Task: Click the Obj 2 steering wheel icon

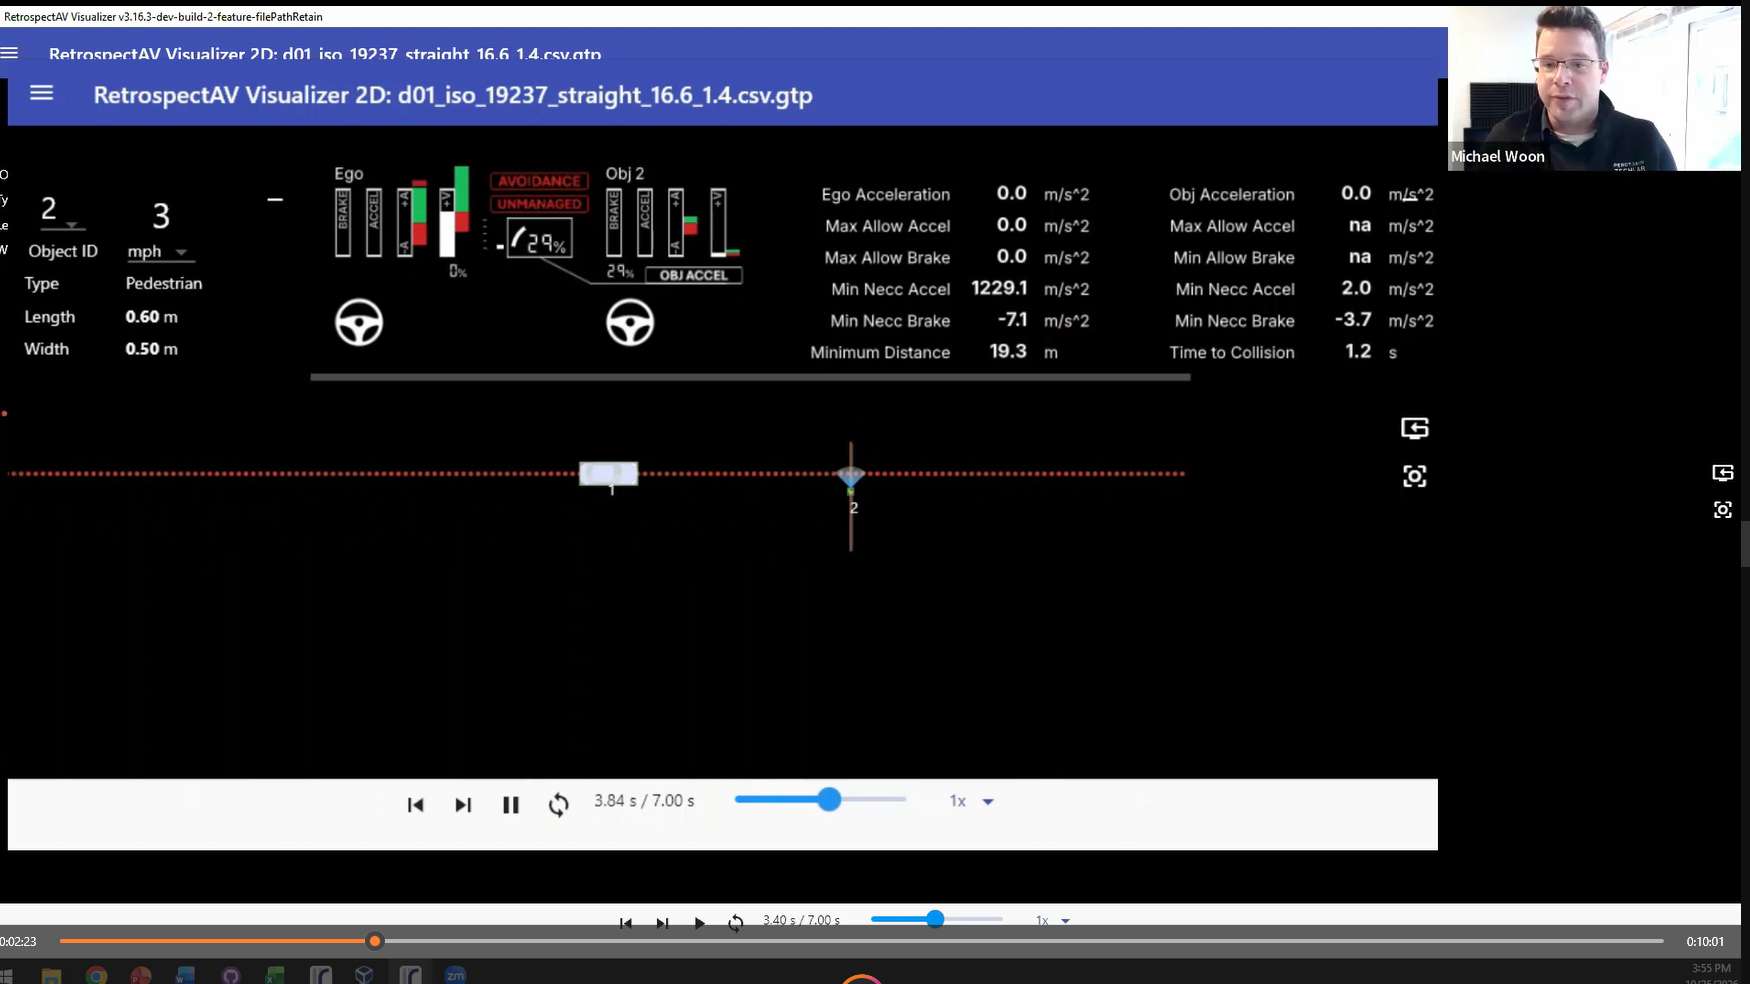Action: [x=630, y=323]
